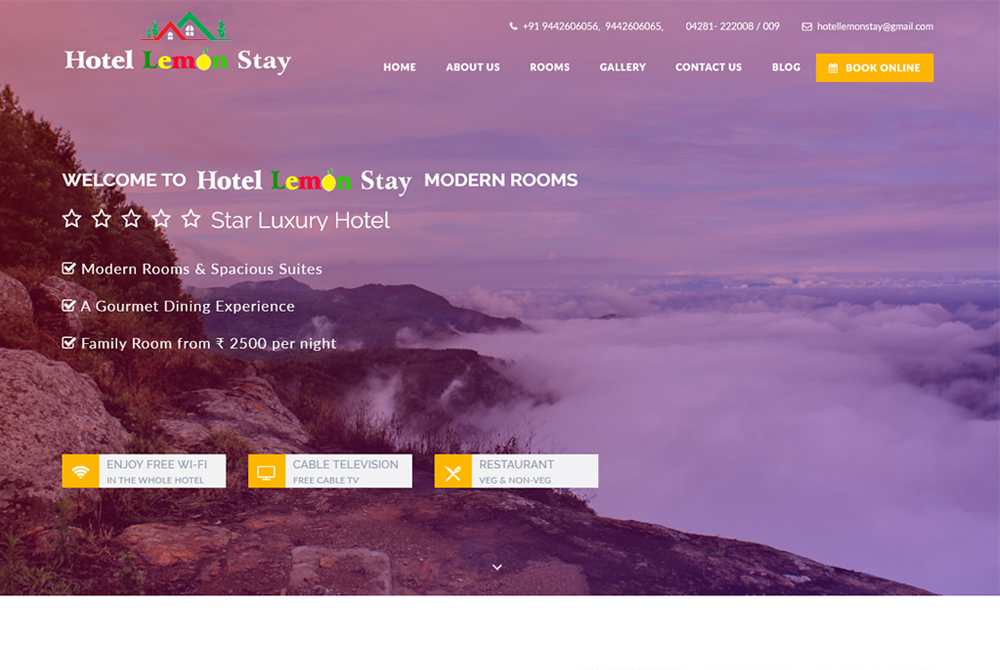Click the Gourmet Dining Experience checkmark

pos(68,305)
